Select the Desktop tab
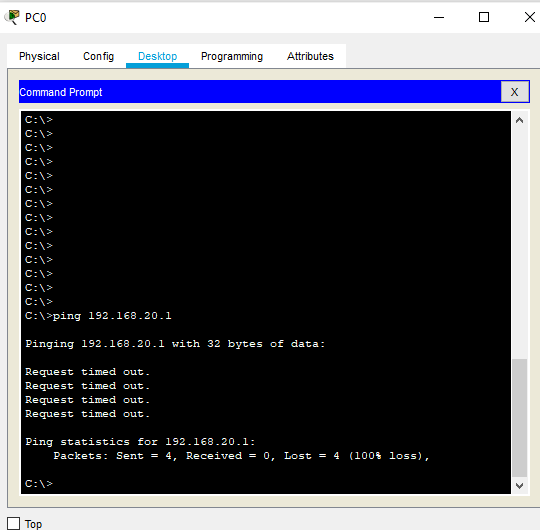 pyautogui.click(x=157, y=56)
